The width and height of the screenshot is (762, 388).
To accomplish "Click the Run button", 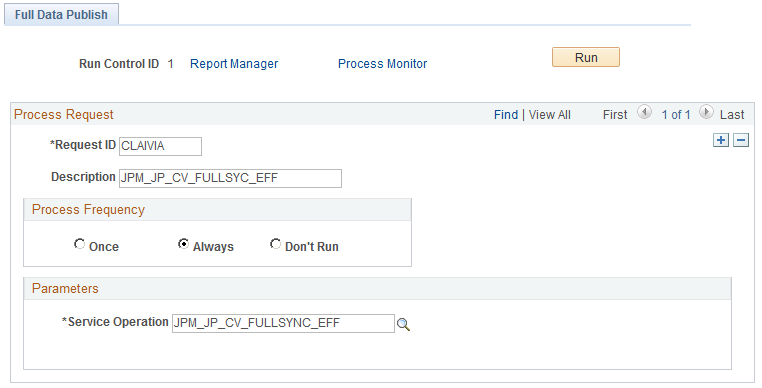I will click(586, 57).
